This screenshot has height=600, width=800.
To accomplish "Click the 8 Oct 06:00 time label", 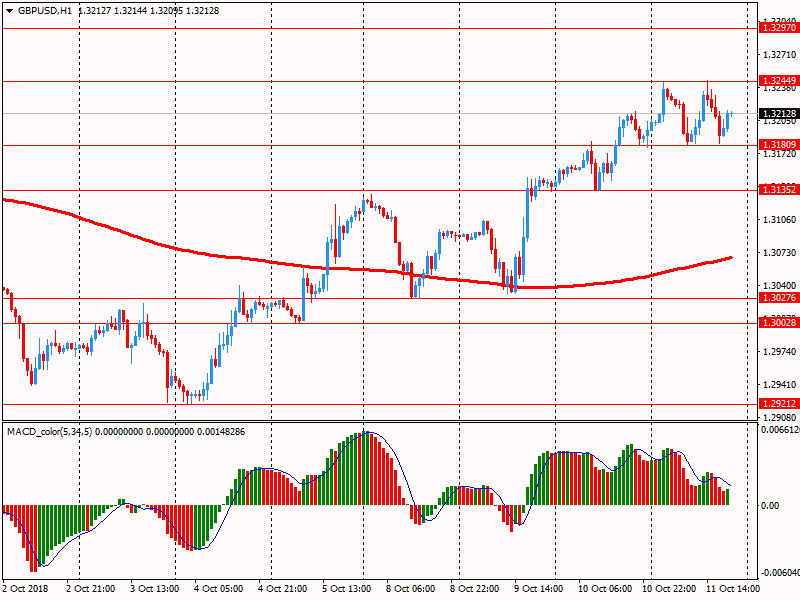I will point(411,588).
